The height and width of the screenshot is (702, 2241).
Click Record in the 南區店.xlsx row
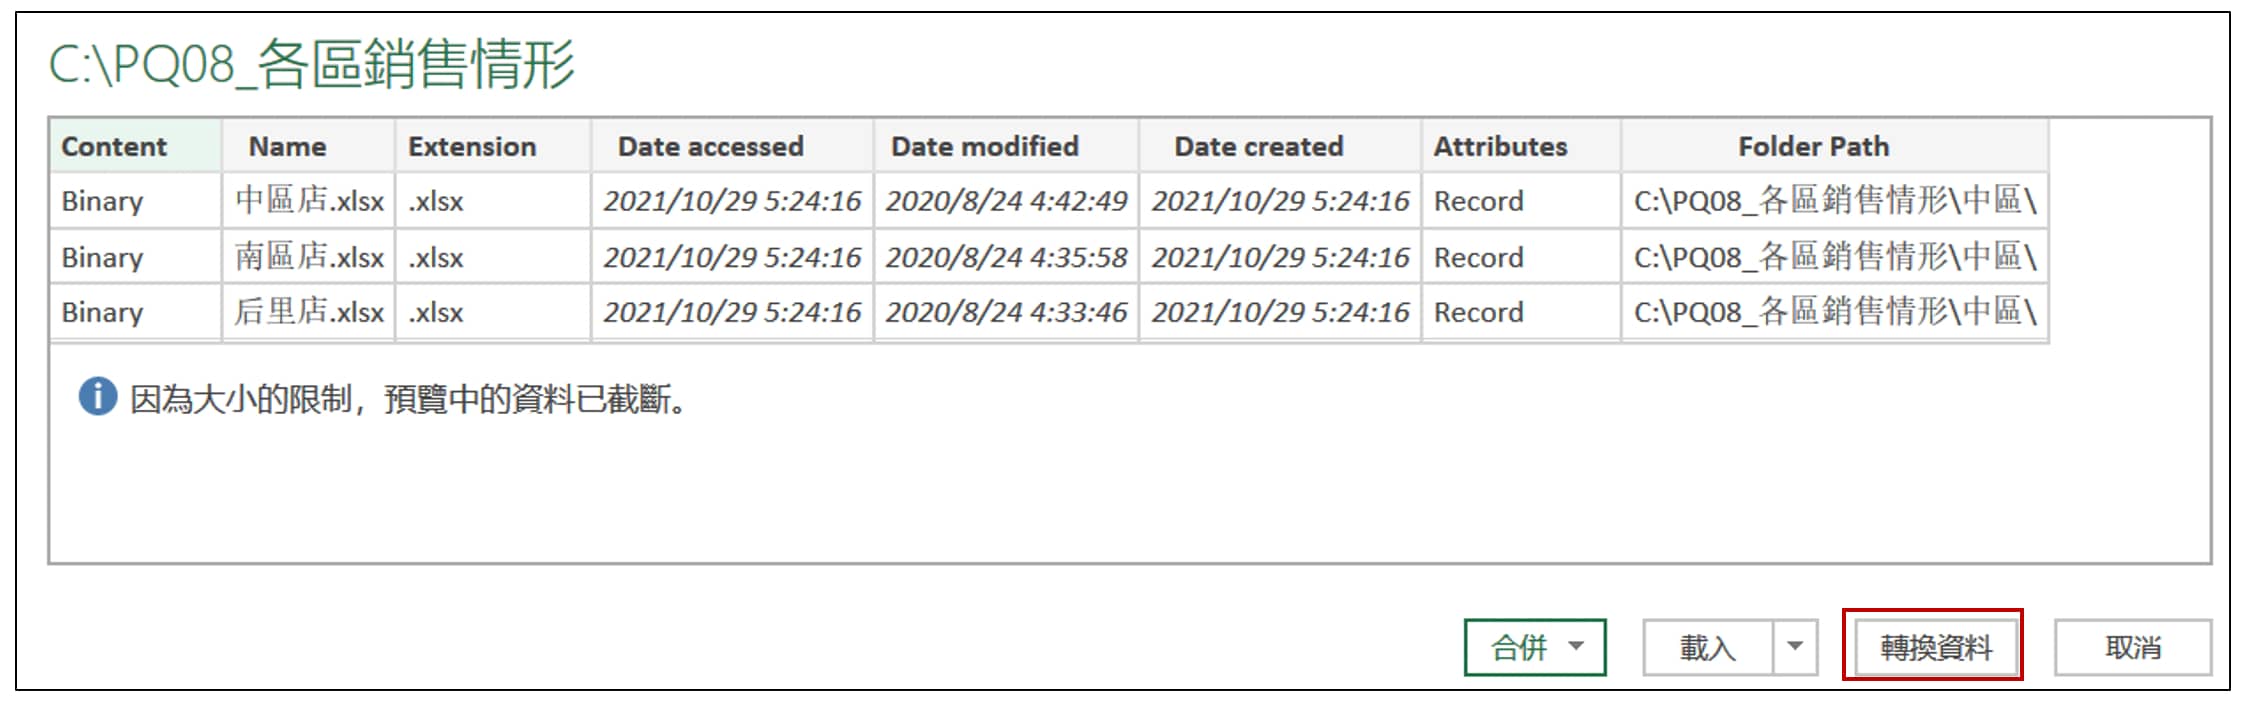tap(1478, 257)
